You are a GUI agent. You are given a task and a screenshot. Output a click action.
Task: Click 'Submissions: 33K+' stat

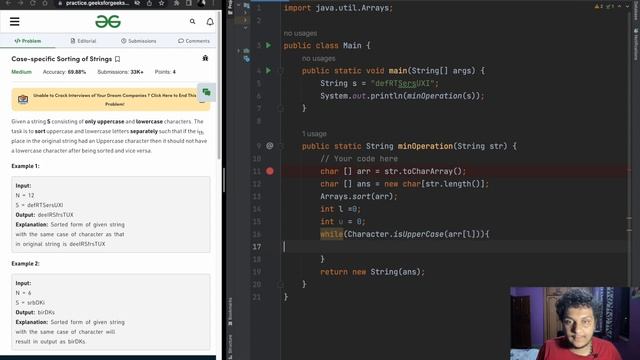[x=120, y=72]
